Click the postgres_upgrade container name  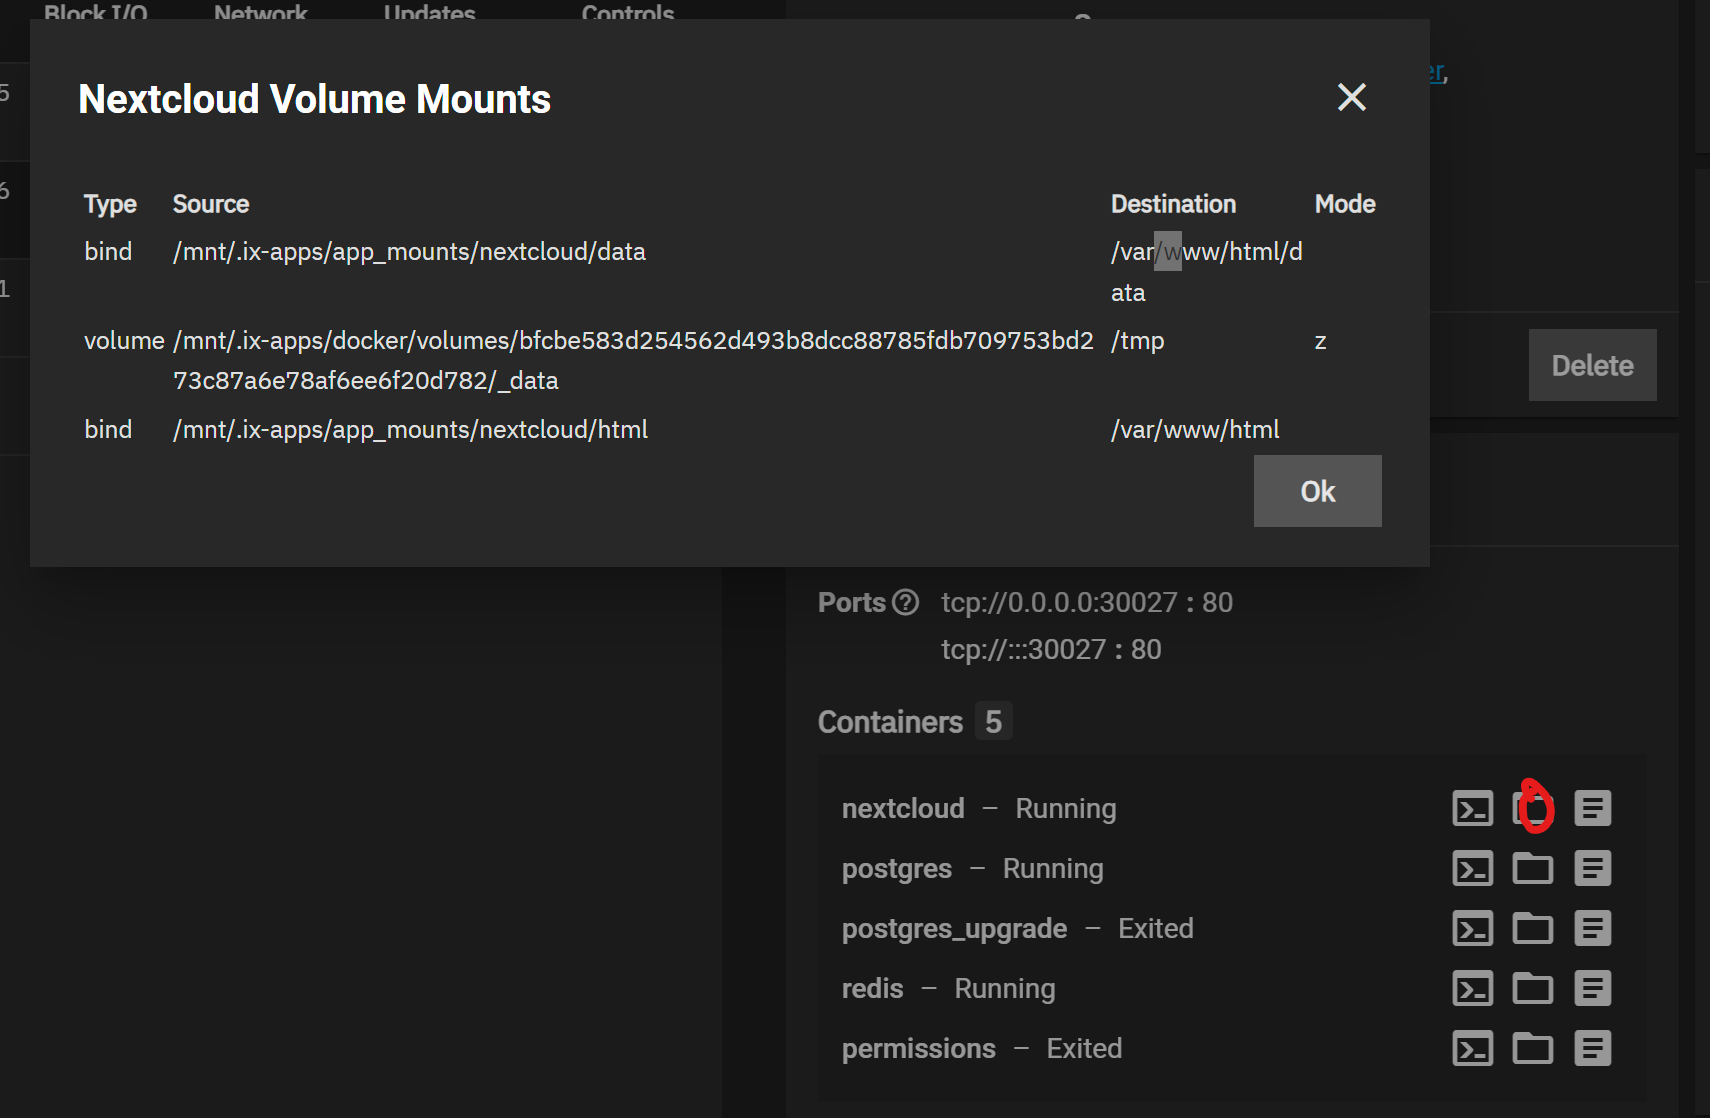tap(954, 928)
